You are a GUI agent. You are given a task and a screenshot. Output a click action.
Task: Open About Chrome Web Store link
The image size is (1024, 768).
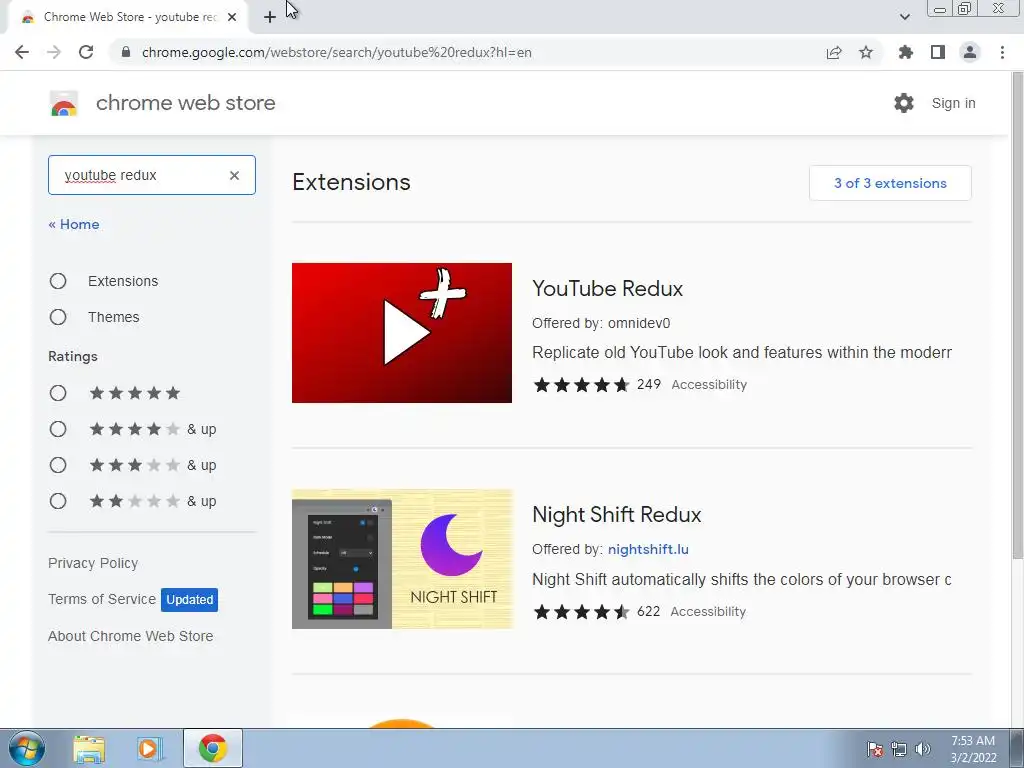131,636
